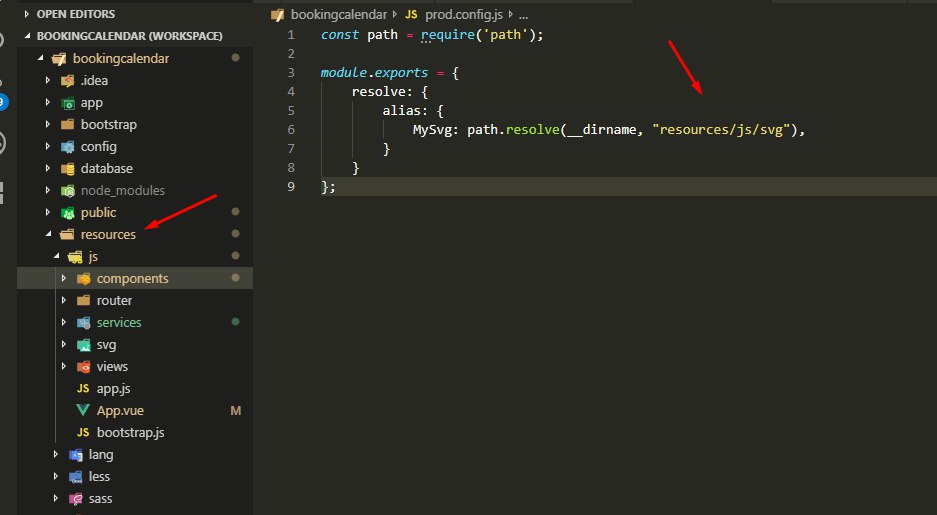This screenshot has height=515, width=937.
Task: Expand the lang folder arrow
Action: 56,455
